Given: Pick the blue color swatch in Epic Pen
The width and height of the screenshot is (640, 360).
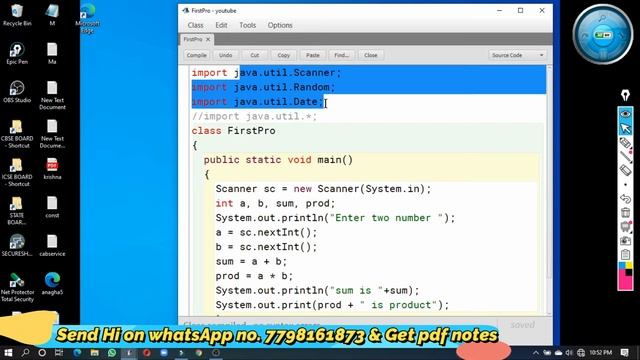Looking at the screenshot, I should click(x=622, y=266).
